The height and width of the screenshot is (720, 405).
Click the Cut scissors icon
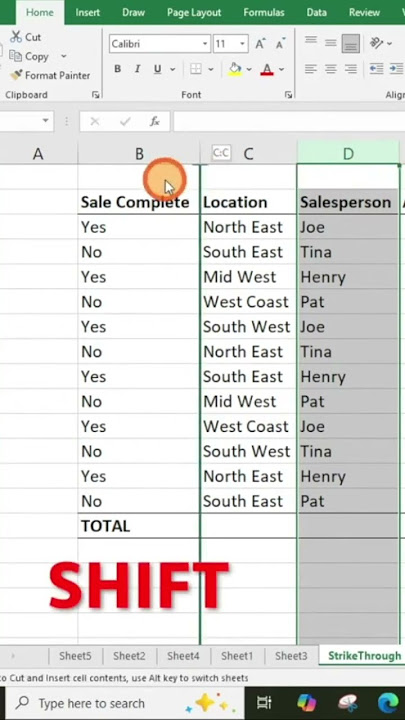coord(16,37)
